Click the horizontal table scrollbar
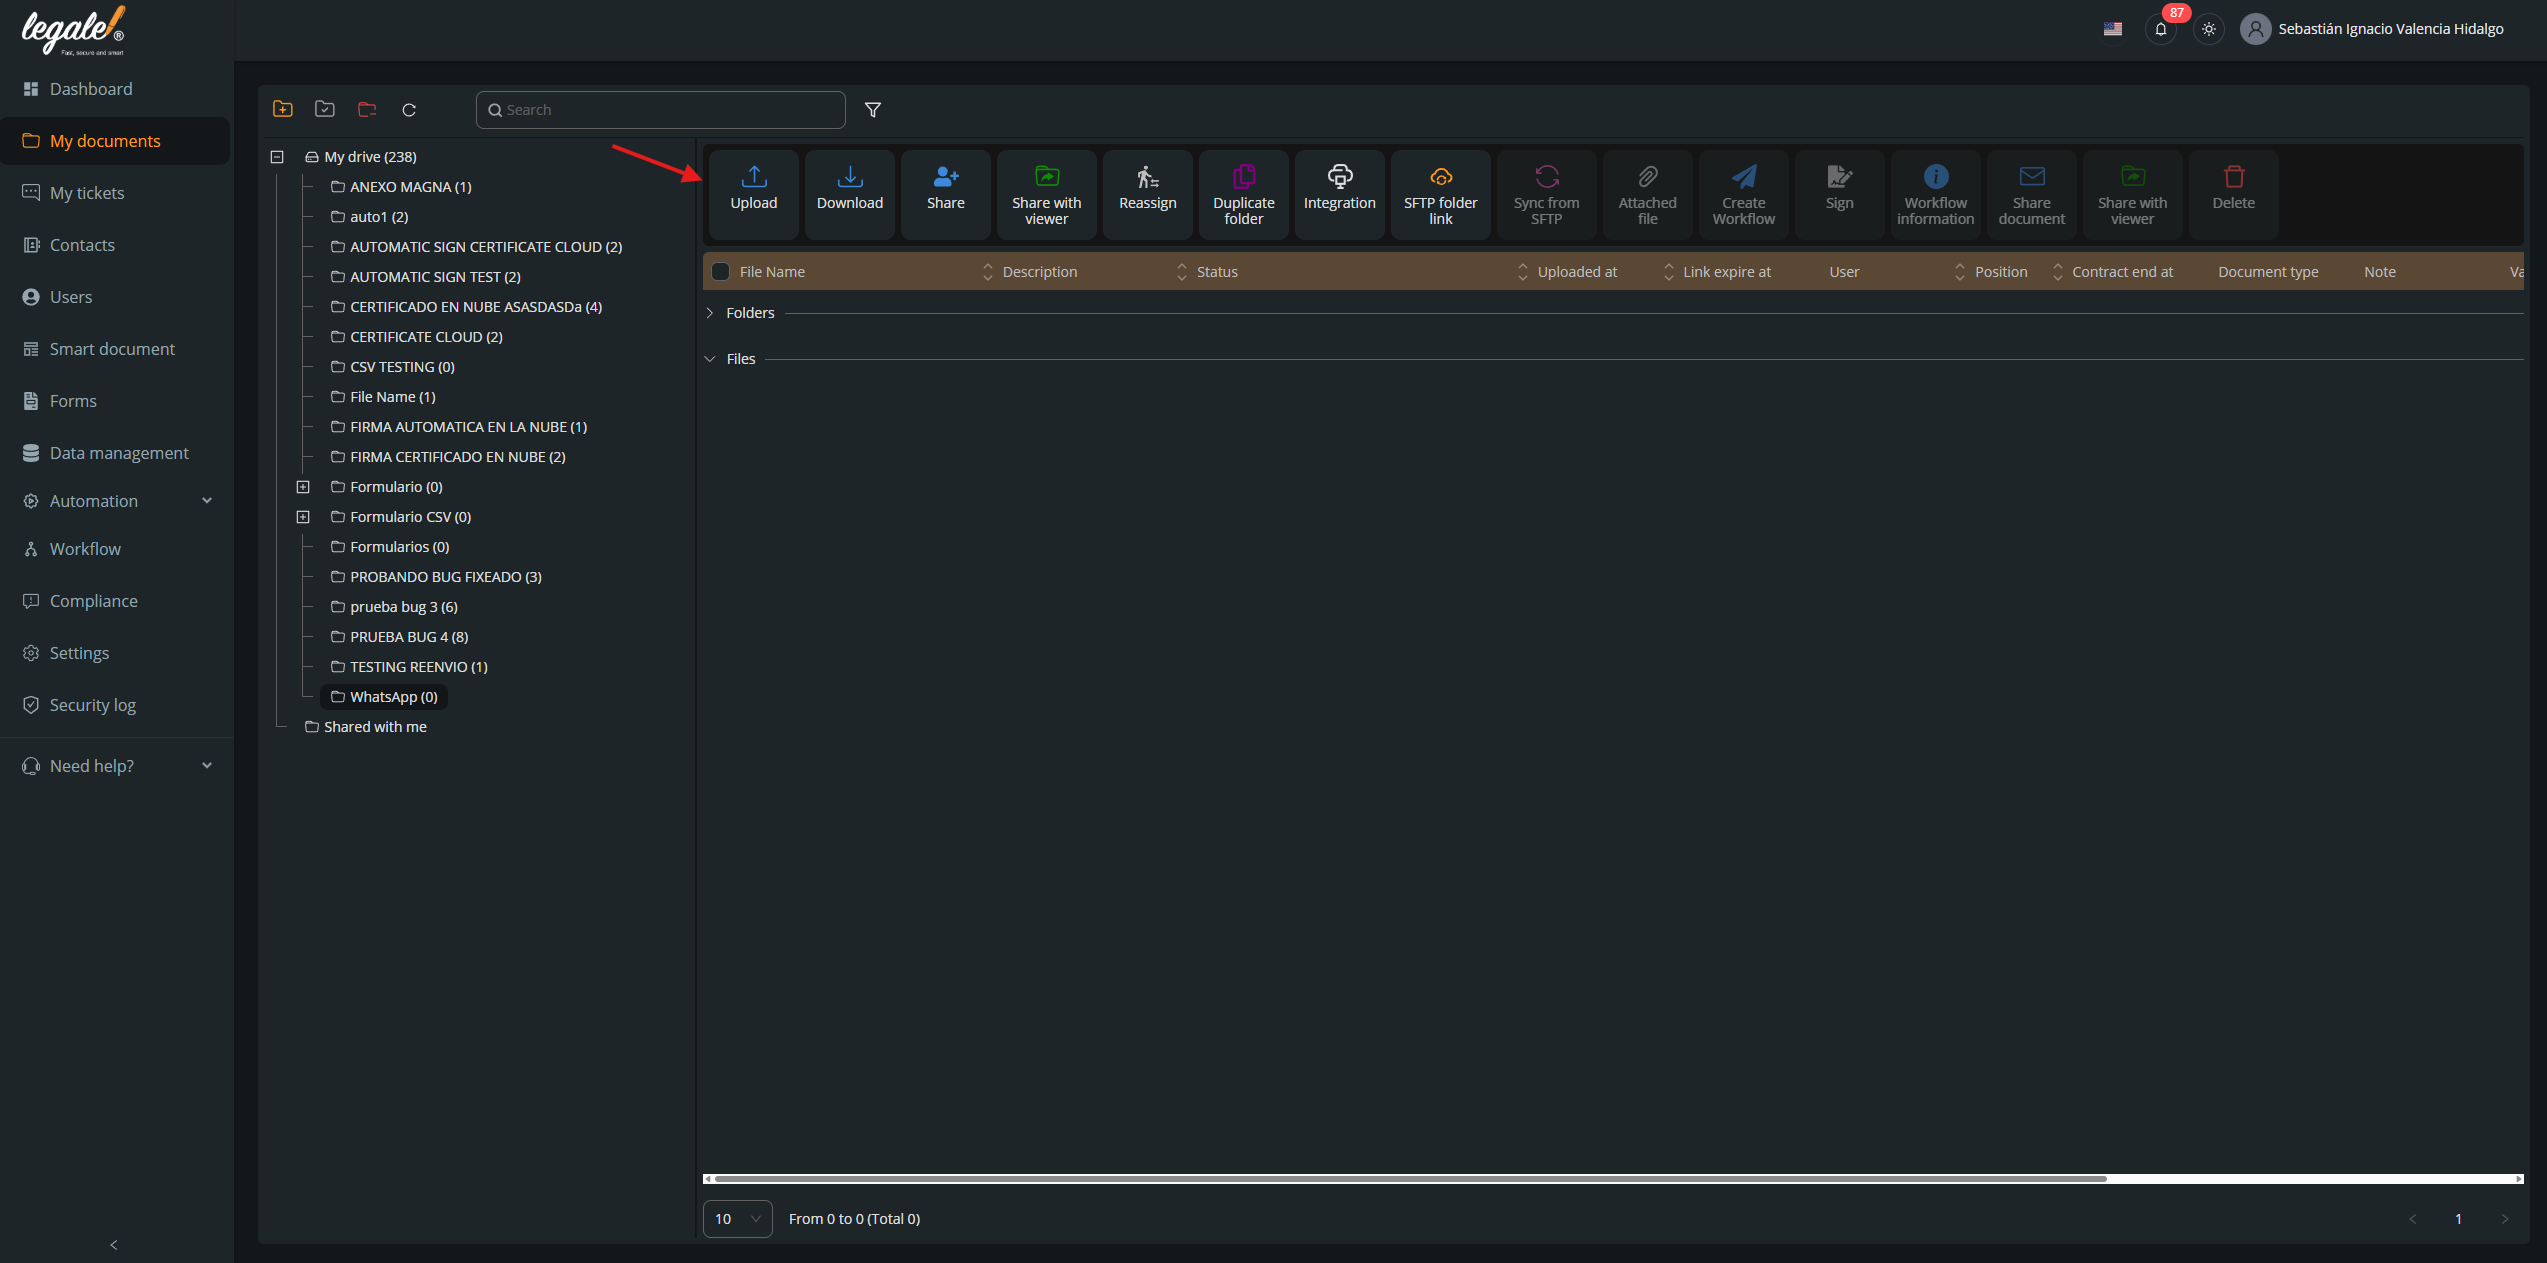The image size is (2547, 1263). pos(1410,1178)
